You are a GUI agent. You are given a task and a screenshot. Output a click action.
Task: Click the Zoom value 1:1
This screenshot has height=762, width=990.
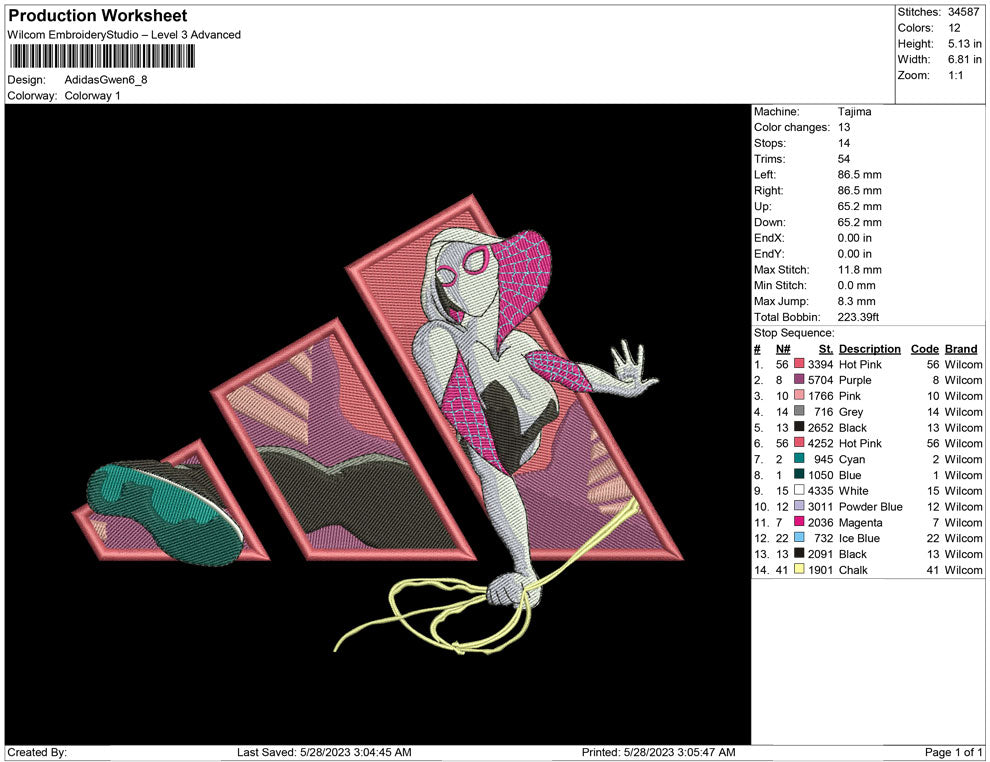point(955,75)
